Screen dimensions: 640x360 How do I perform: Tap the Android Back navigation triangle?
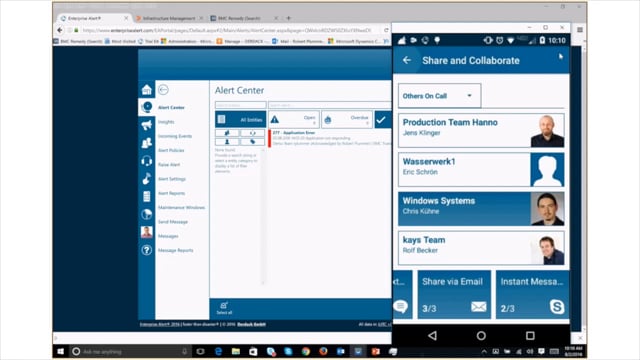432,336
